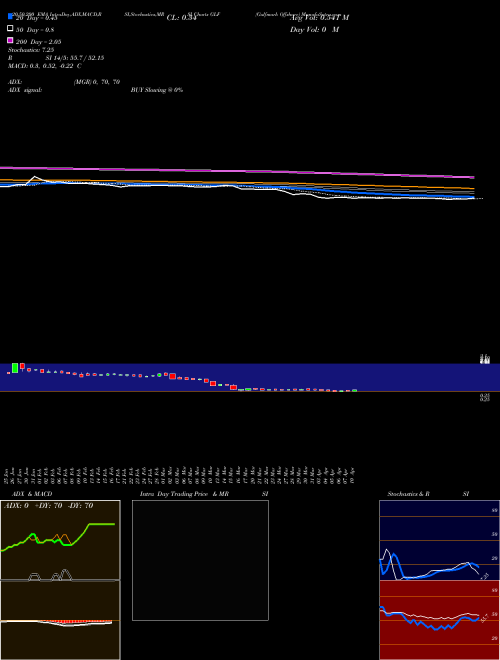The width and height of the screenshot is (500, 660).
Task: Click the CL: 0.34 closing price text
Action: [x=181, y=18]
